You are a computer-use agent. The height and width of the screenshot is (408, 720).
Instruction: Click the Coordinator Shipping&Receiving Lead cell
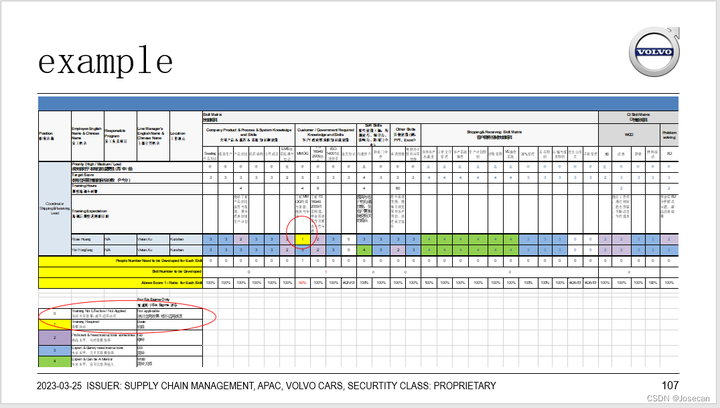(x=55, y=208)
